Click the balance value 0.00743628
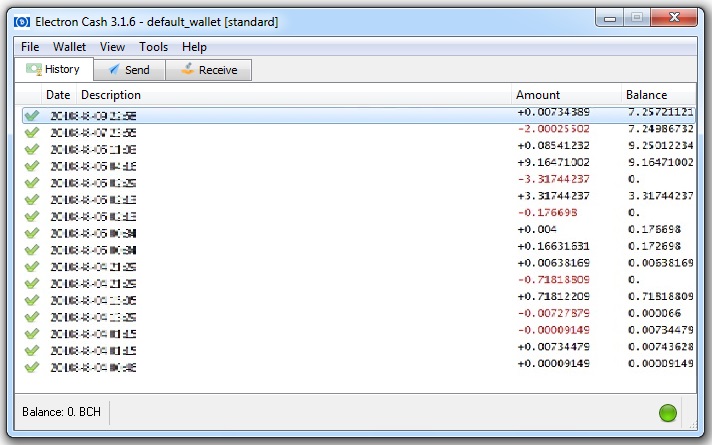The width and height of the screenshot is (712, 445). (x=661, y=347)
